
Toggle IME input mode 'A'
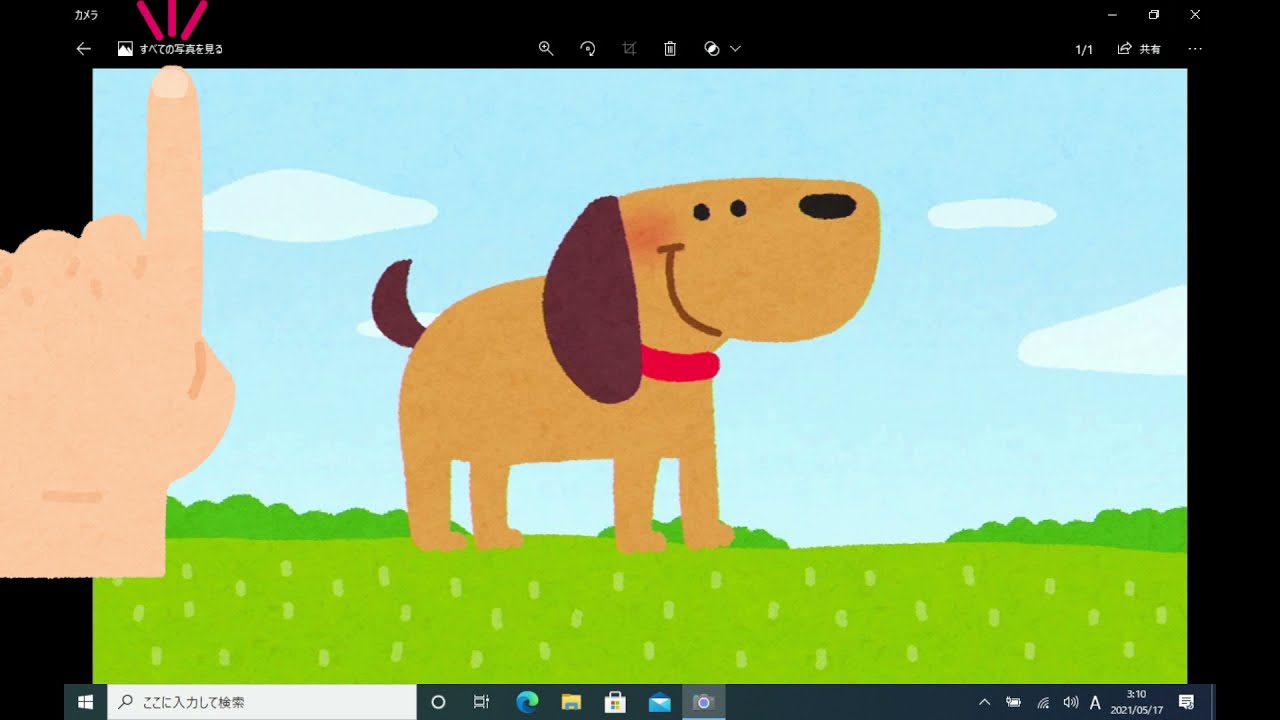pos(1095,702)
